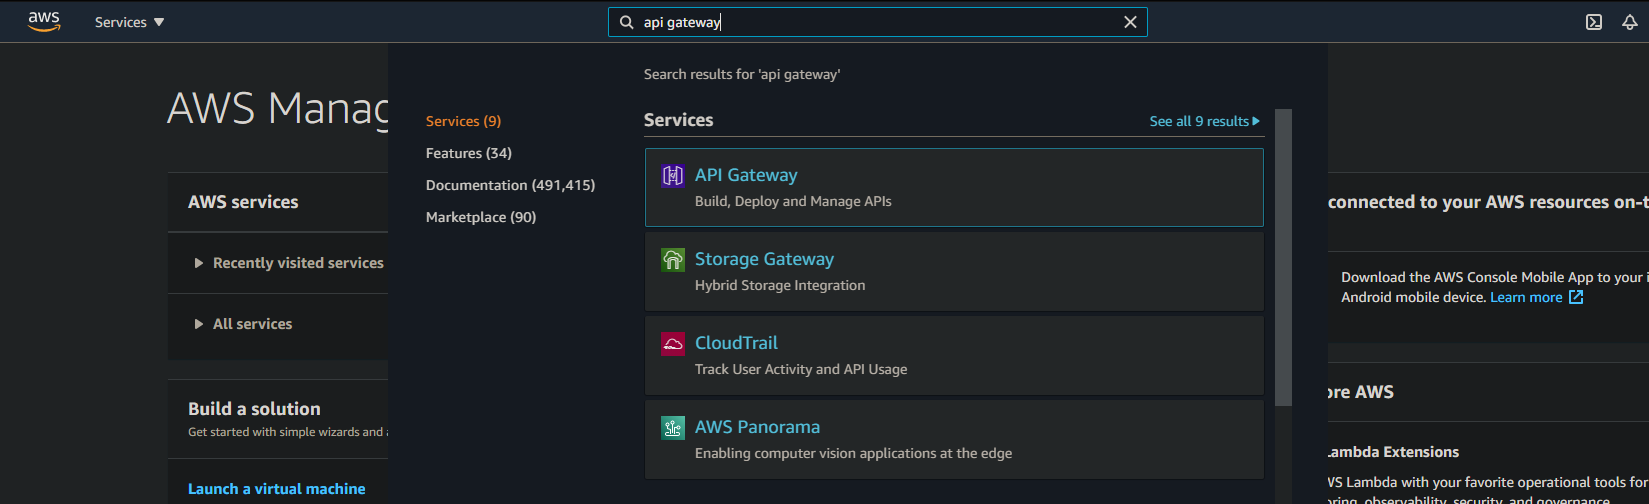Open the API Gateway link
The width and height of the screenshot is (1649, 504).
tap(746, 175)
